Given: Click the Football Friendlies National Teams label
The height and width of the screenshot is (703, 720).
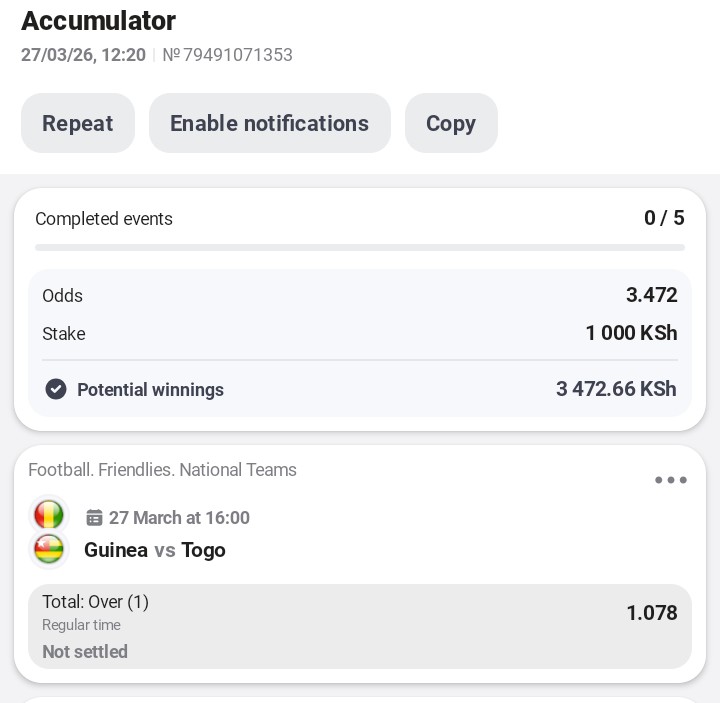Looking at the screenshot, I should coord(162,470).
